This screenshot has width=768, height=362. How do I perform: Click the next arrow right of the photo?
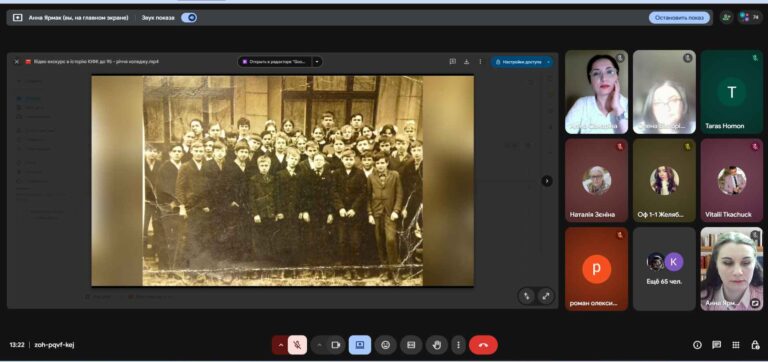tap(547, 181)
